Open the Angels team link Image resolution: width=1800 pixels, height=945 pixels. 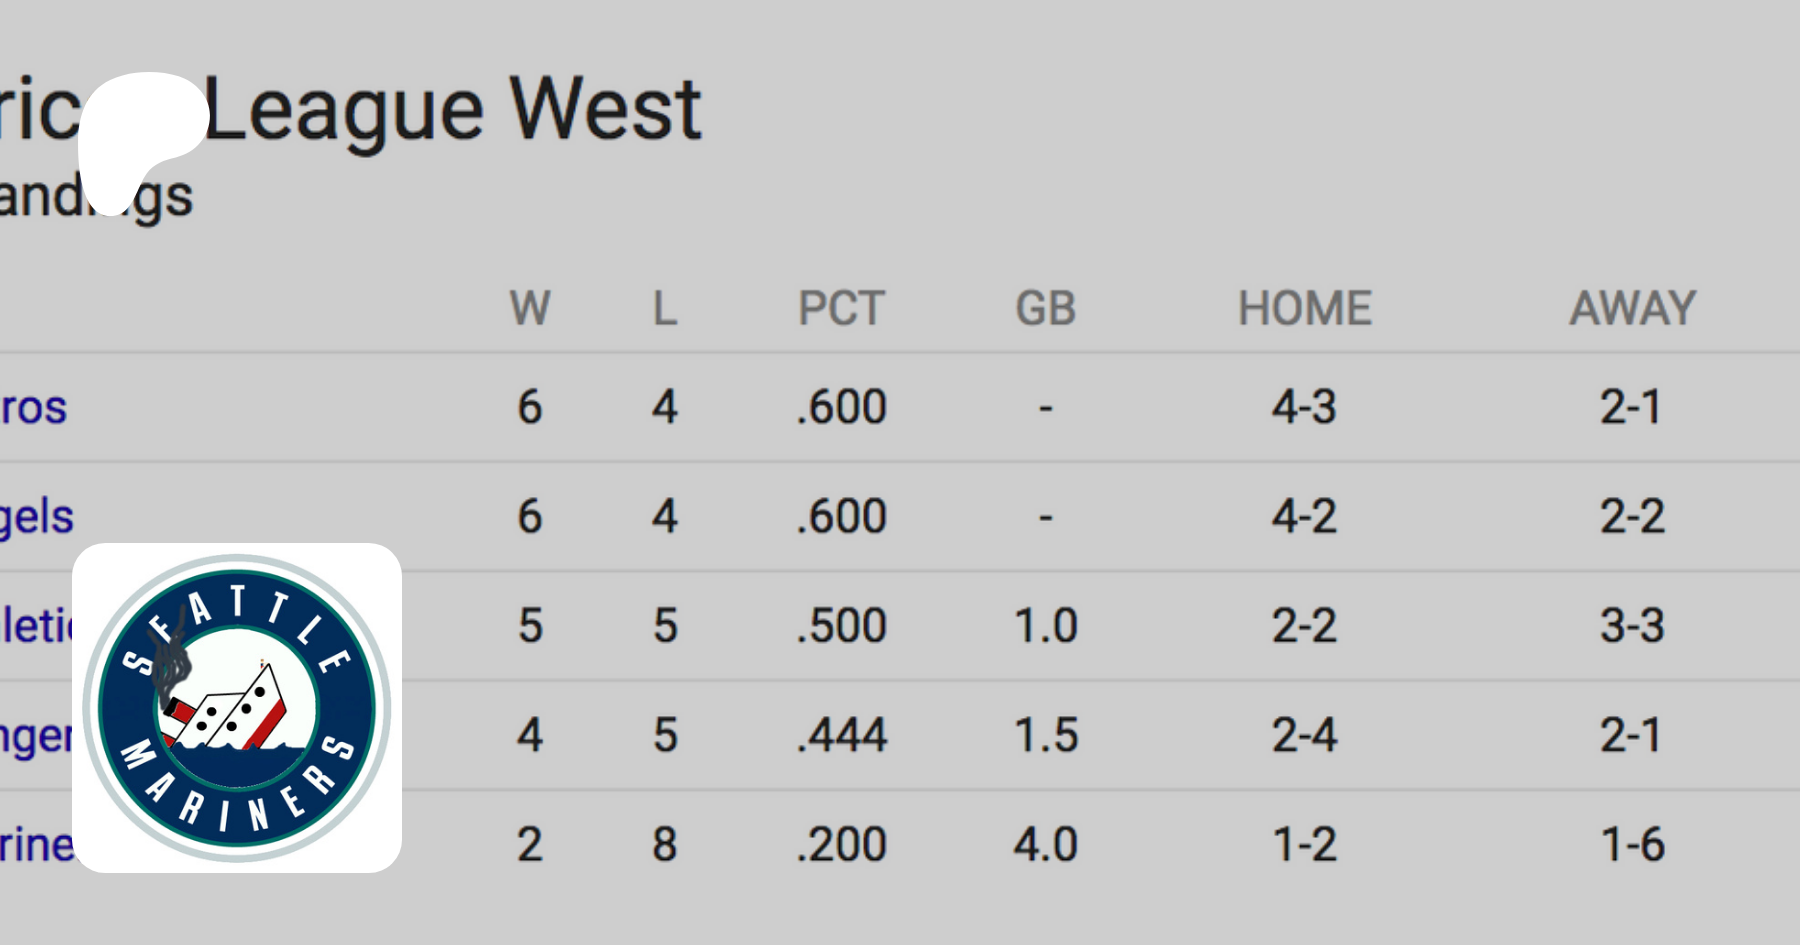(36, 517)
